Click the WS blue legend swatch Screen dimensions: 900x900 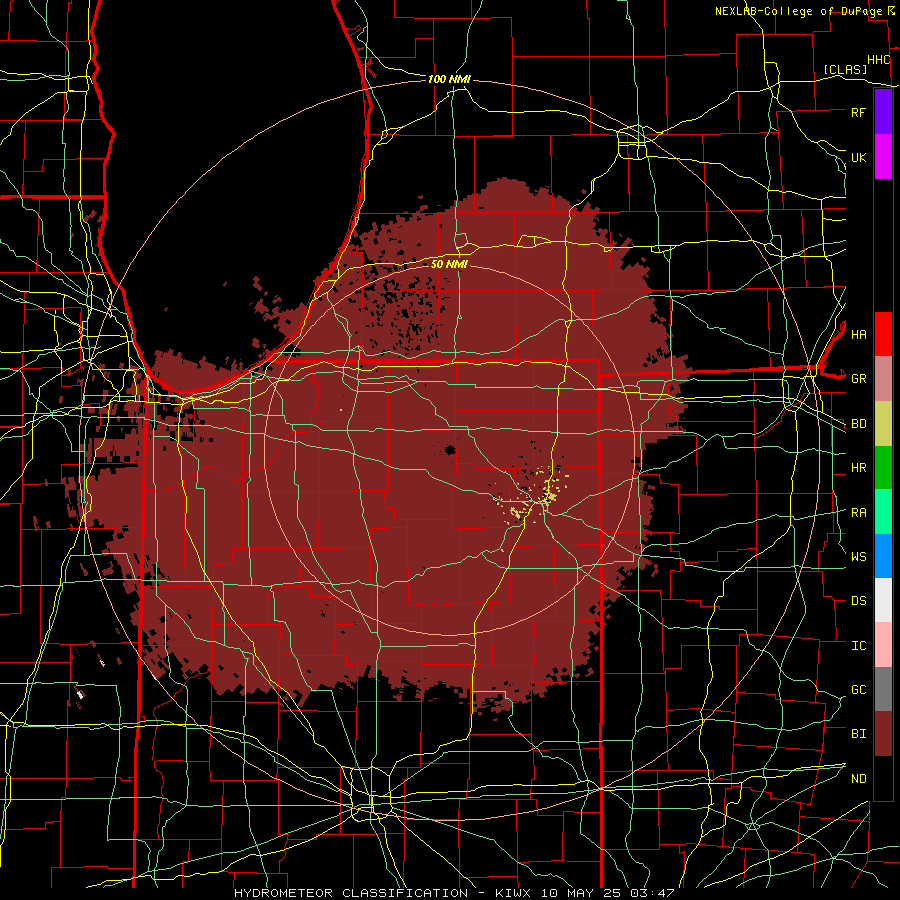pyautogui.click(x=883, y=556)
